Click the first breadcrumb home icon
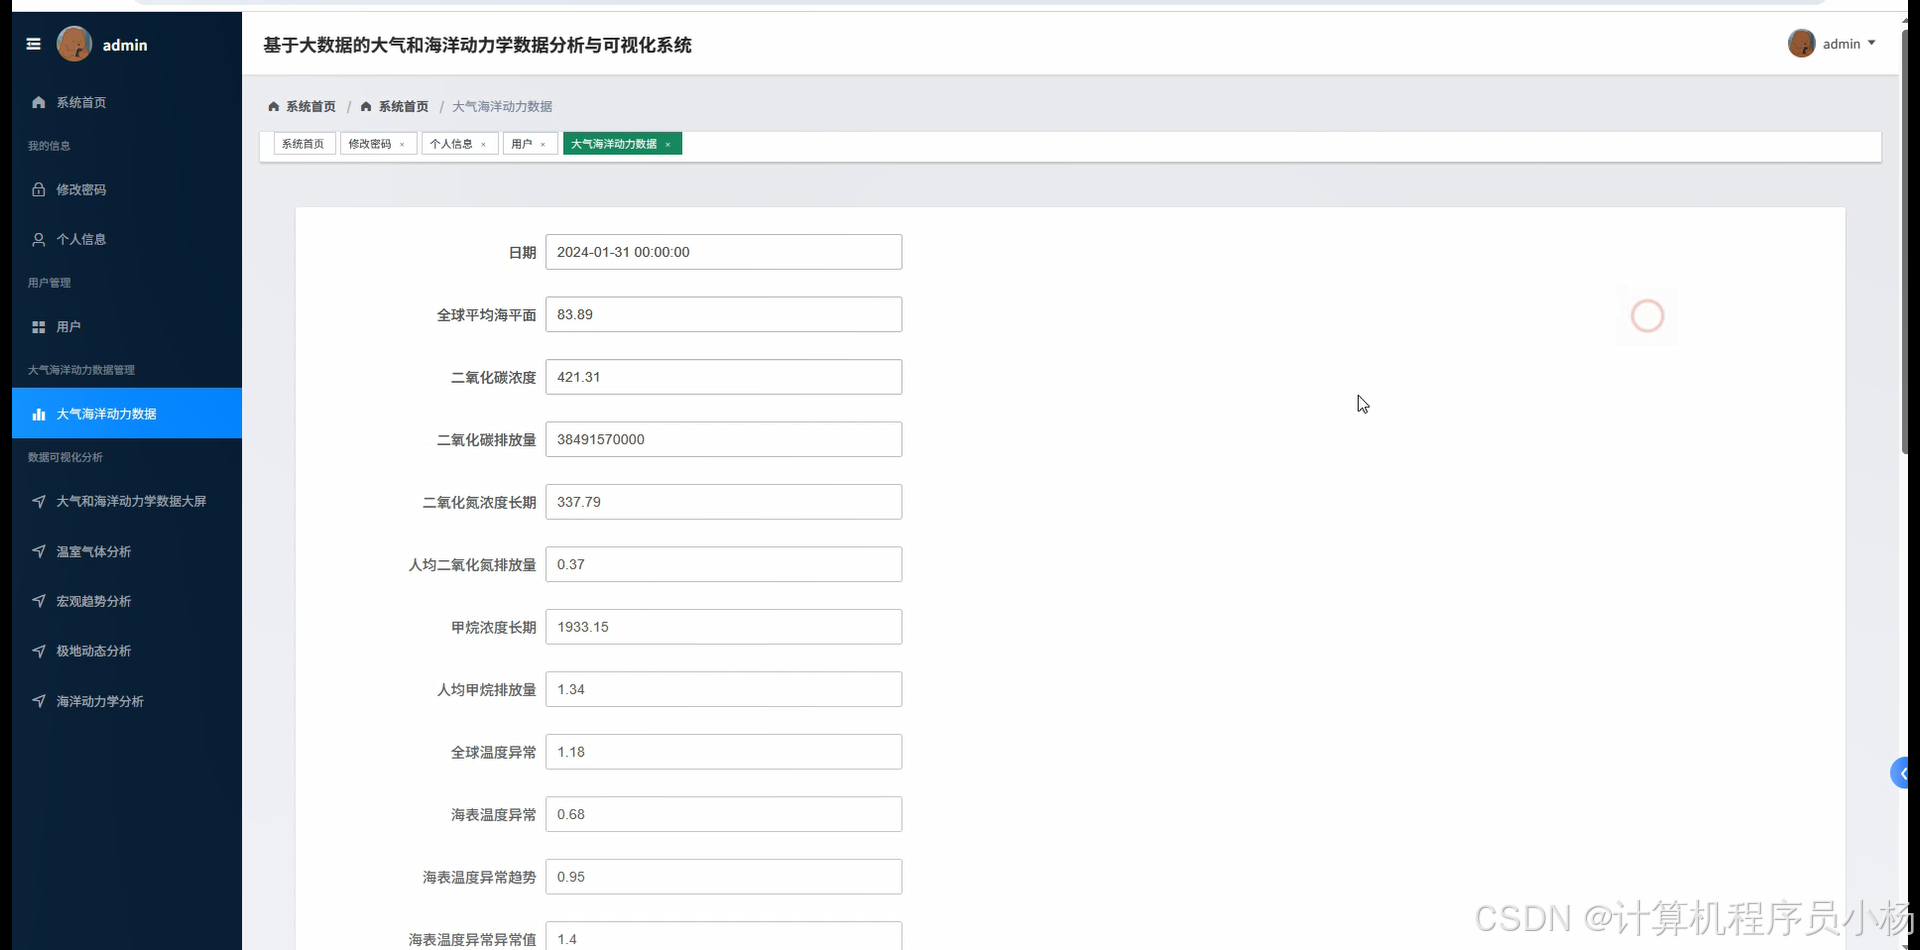The image size is (1920, 950). tap(273, 106)
